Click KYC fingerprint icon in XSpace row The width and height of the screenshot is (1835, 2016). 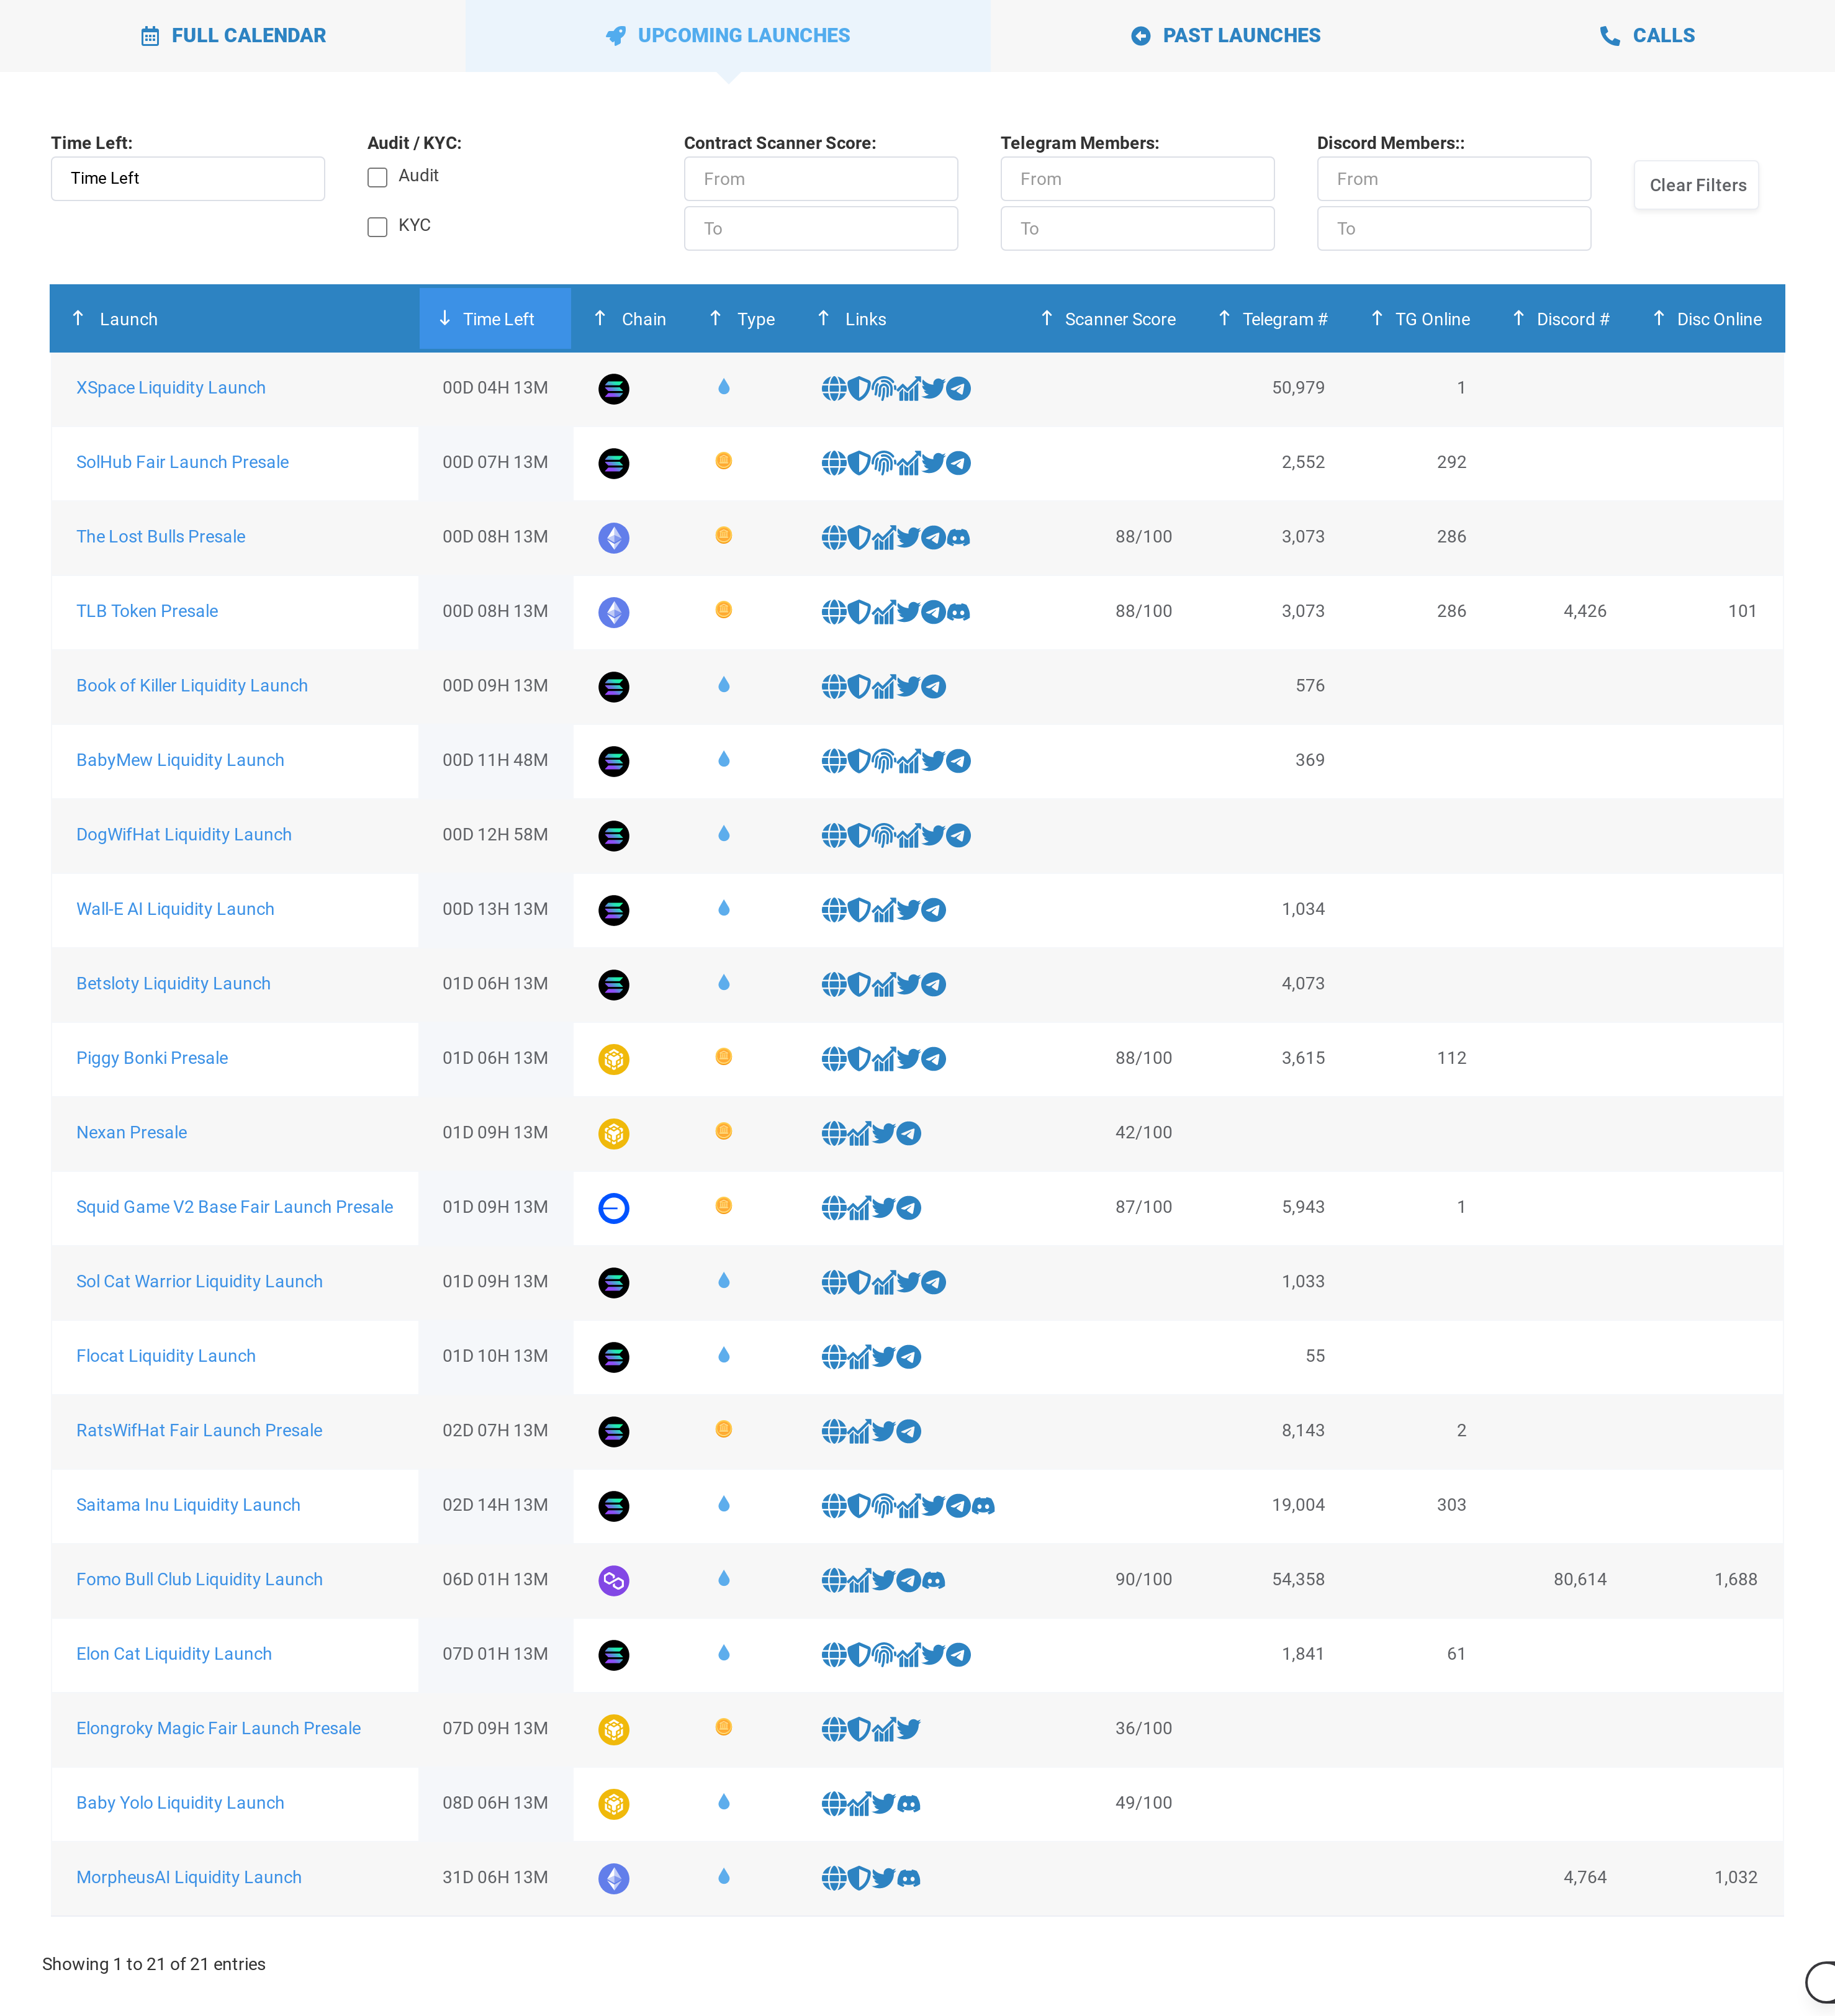pos(883,388)
